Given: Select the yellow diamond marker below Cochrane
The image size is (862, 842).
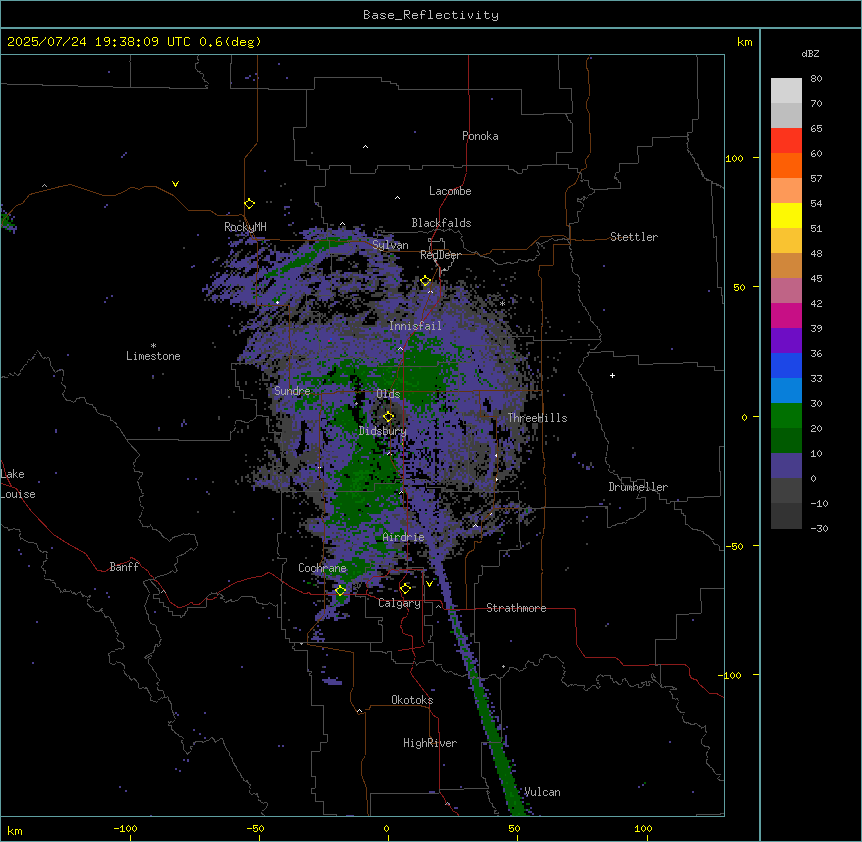Looking at the screenshot, I should (x=340, y=591).
